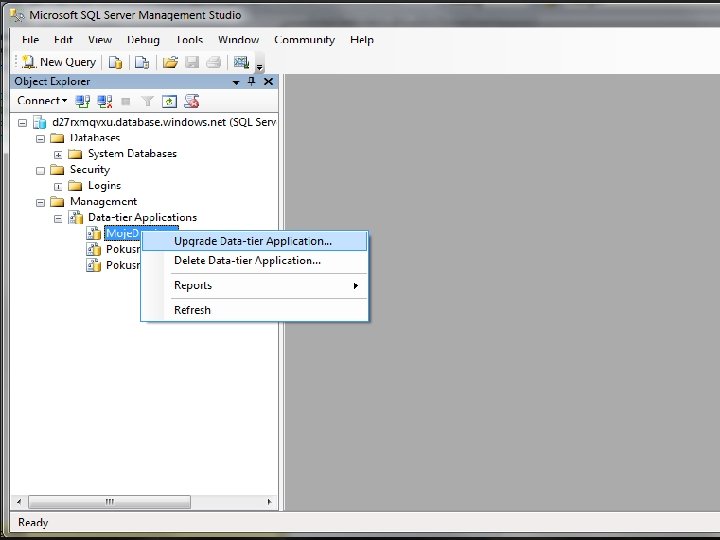Click the scroll left arrow in Object Explorer
Screen dimensions: 720x540
[19, 501]
